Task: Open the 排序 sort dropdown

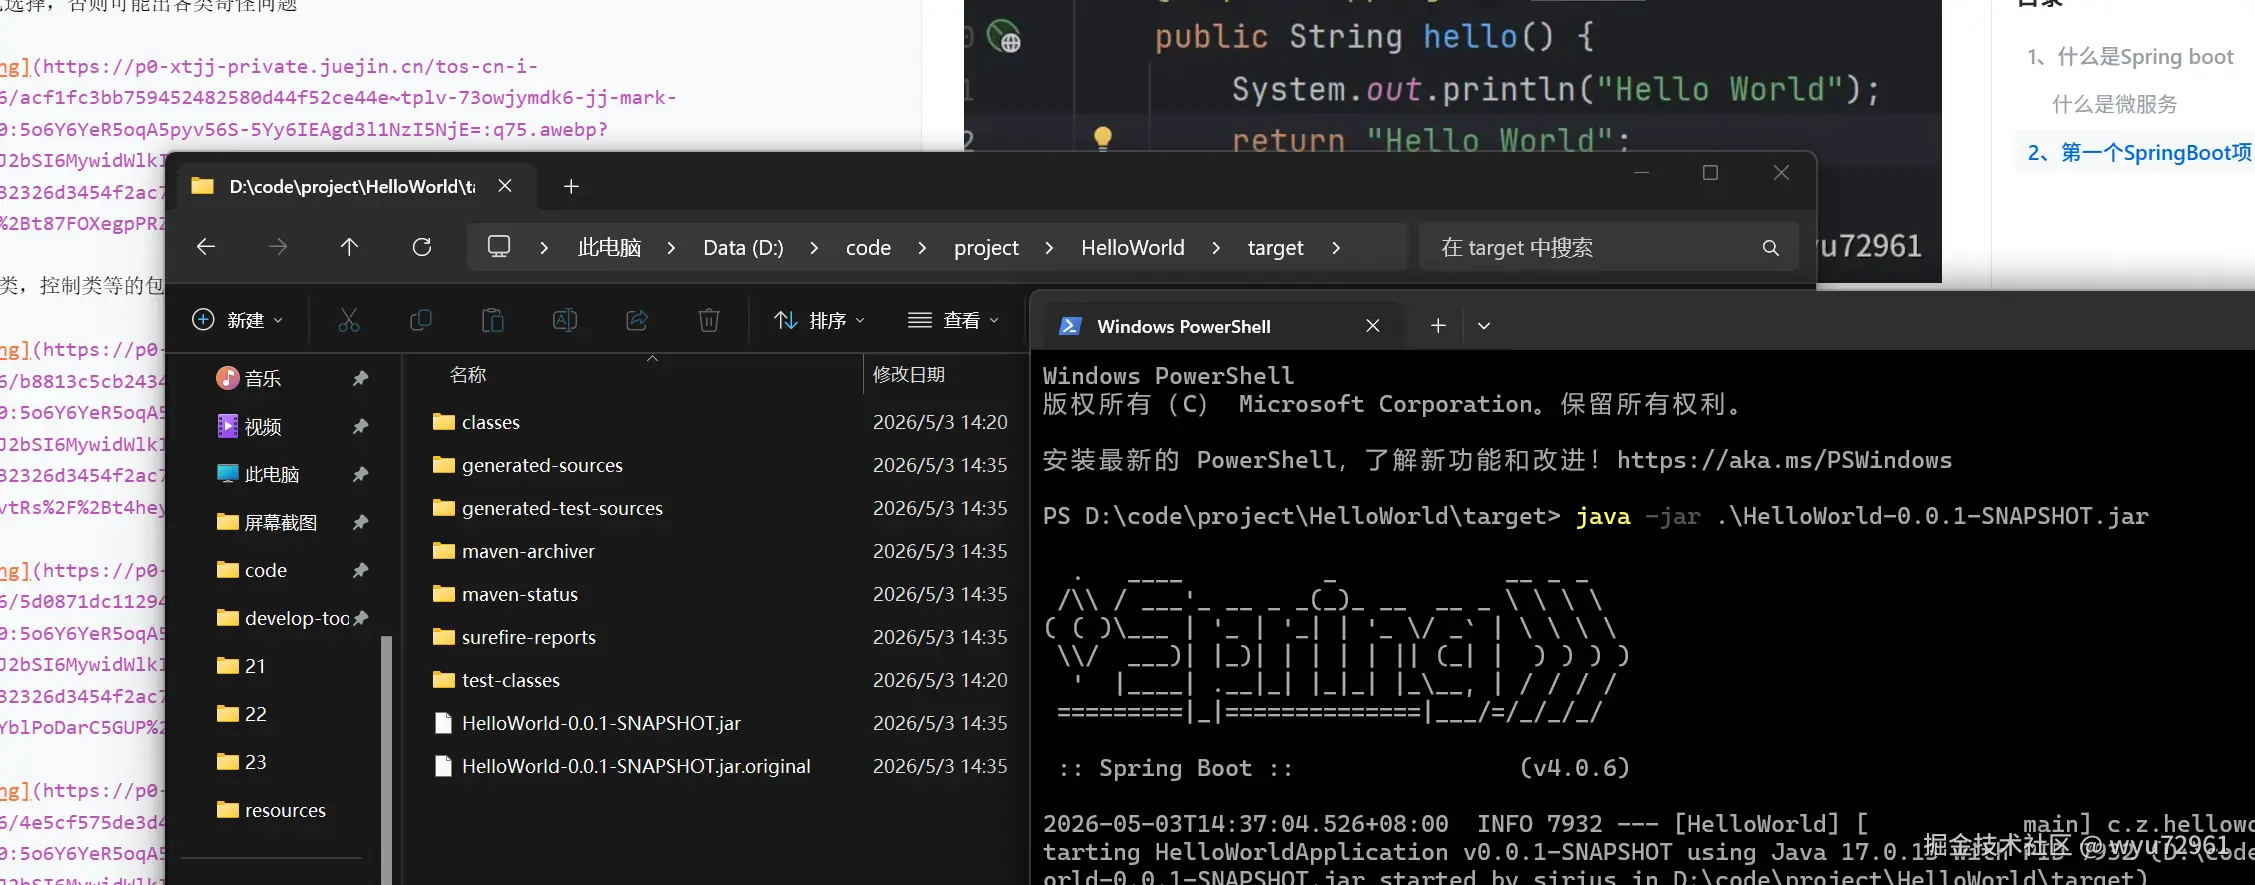Action: tap(819, 320)
